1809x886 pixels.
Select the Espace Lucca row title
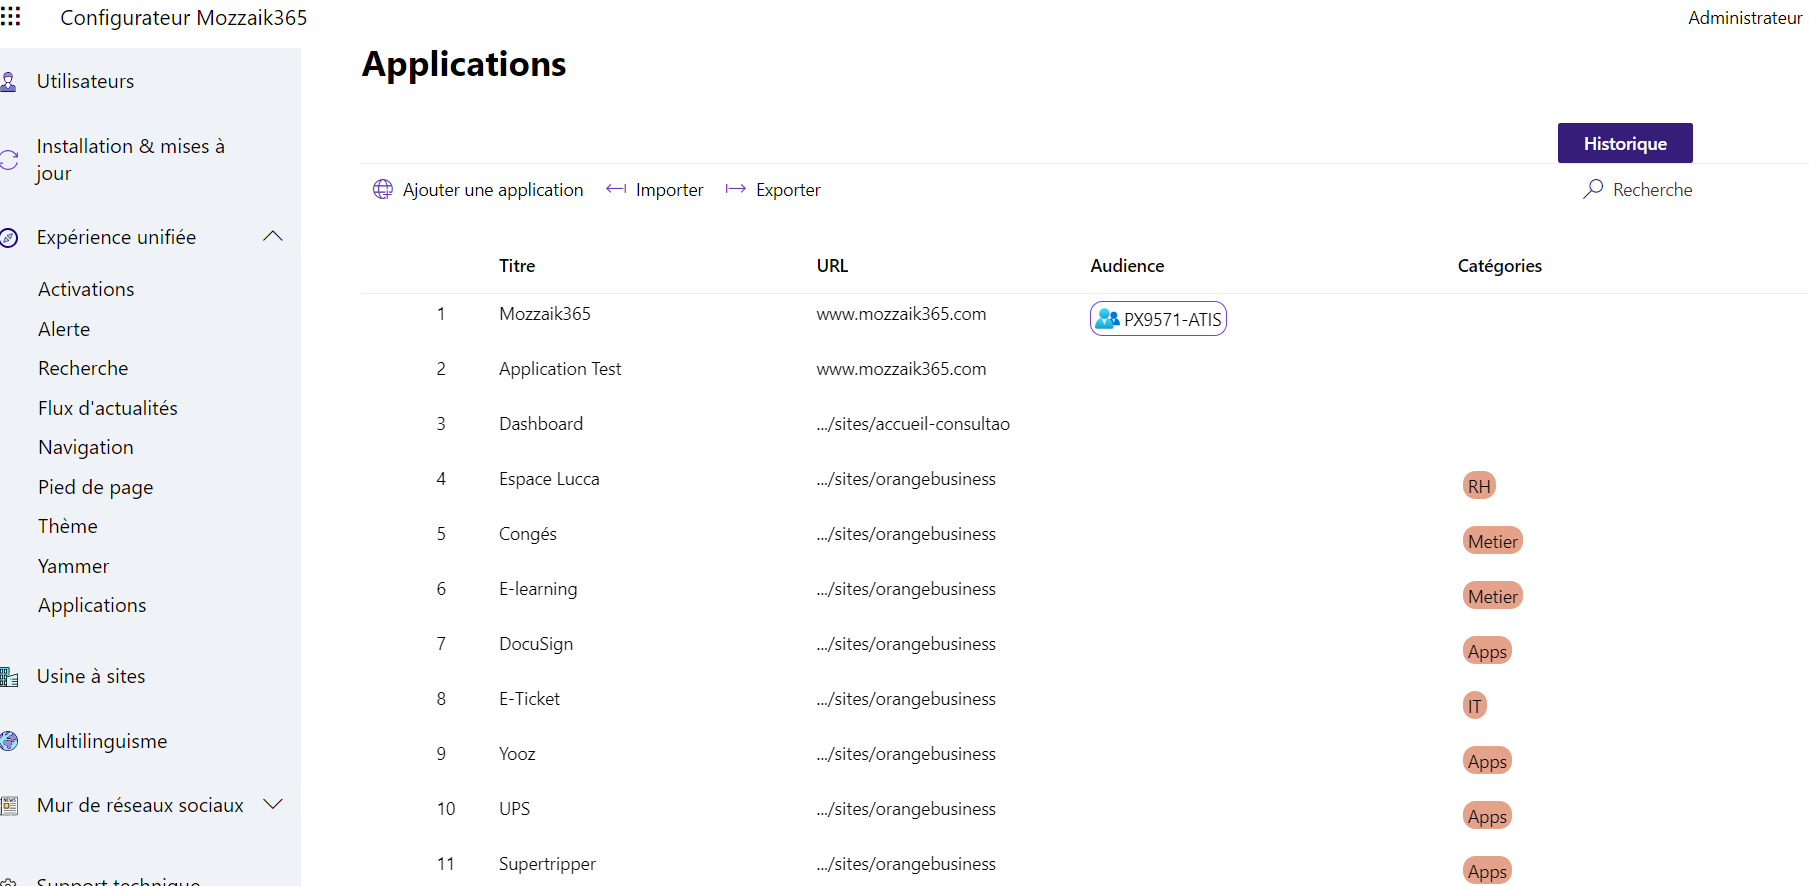549,479
